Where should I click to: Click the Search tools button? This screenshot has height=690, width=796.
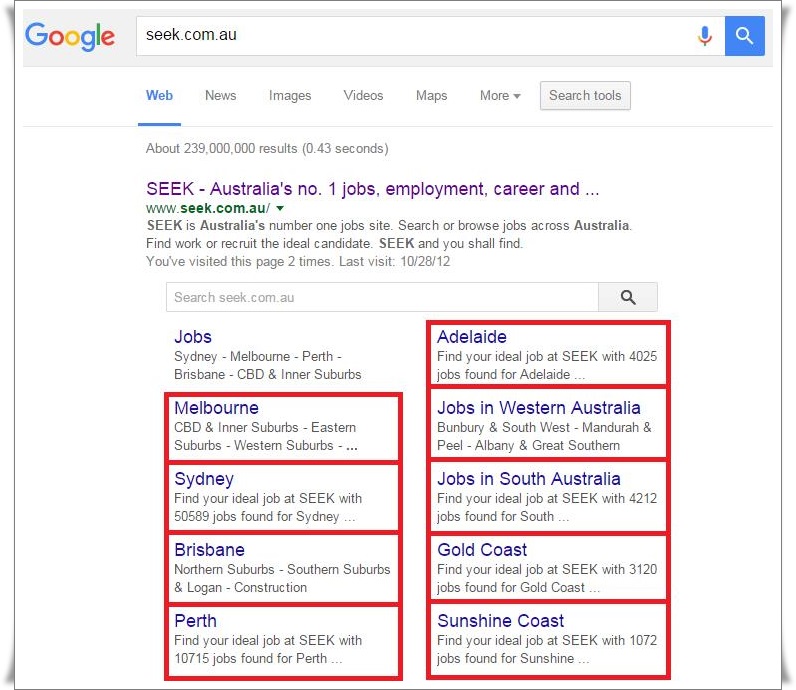pos(585,95)
